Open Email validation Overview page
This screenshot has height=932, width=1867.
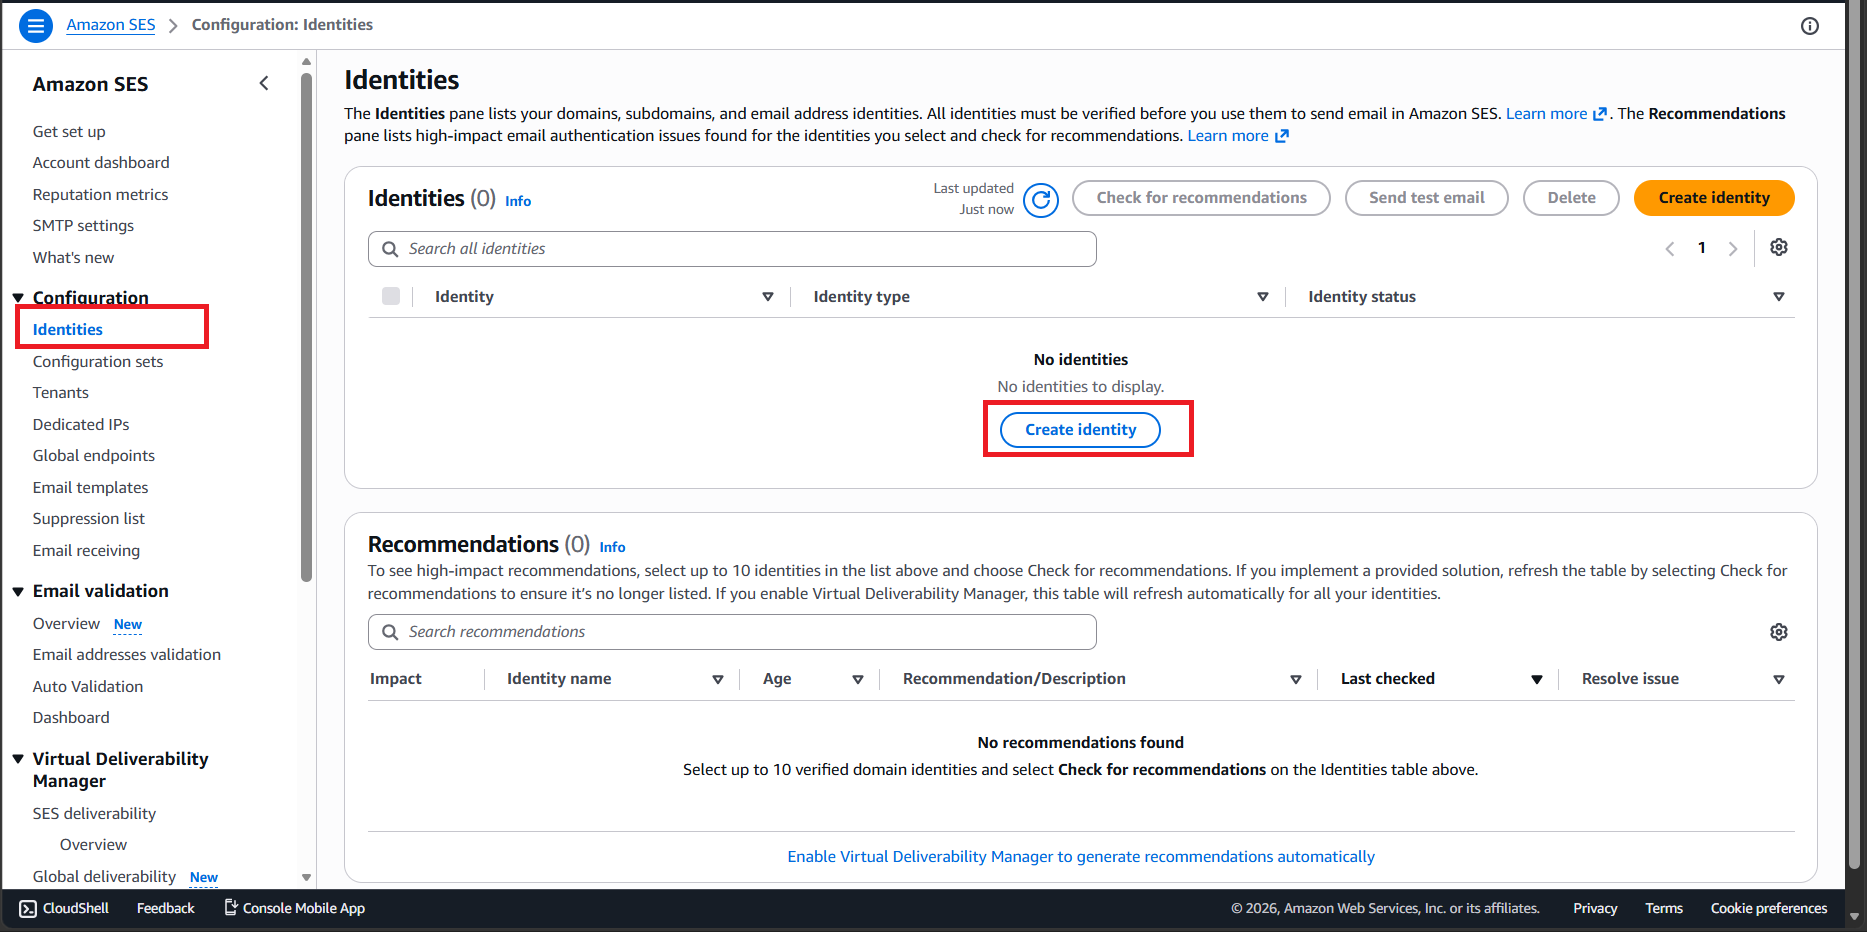click(66, 624)
